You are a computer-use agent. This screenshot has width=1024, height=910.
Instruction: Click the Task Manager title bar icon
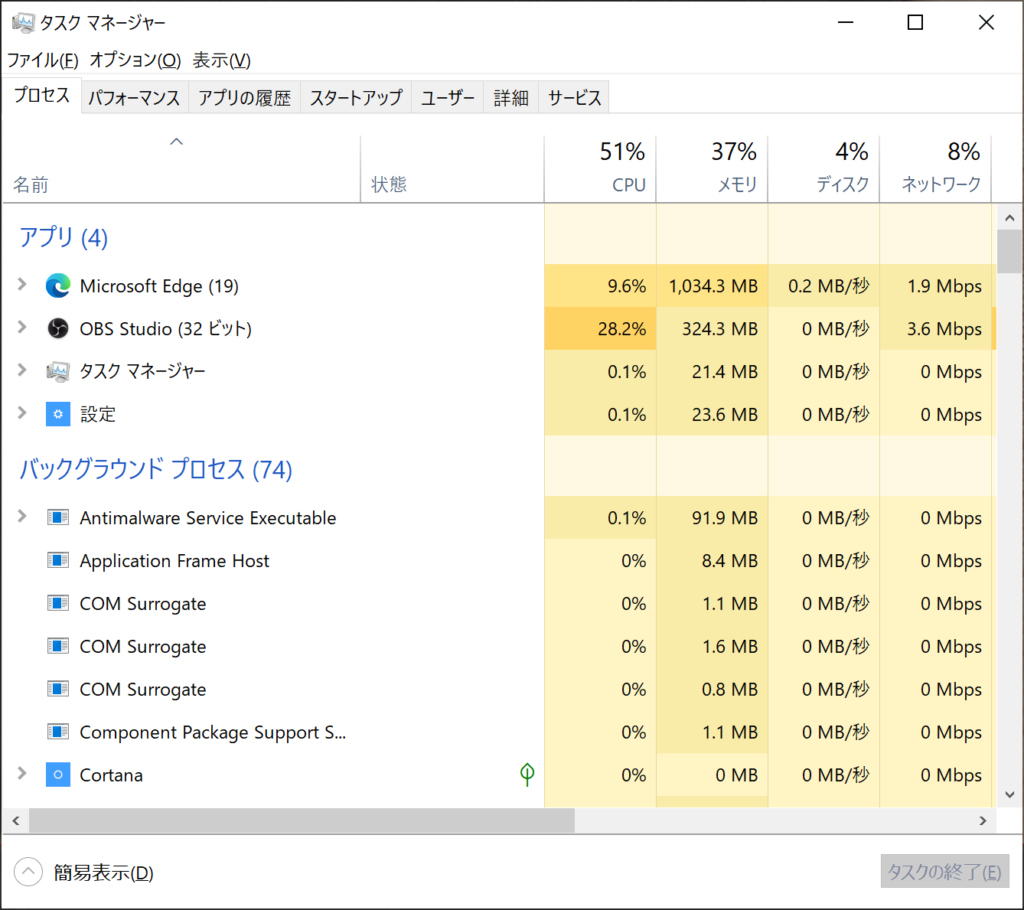pyautogui.click(x=23, y=23)
